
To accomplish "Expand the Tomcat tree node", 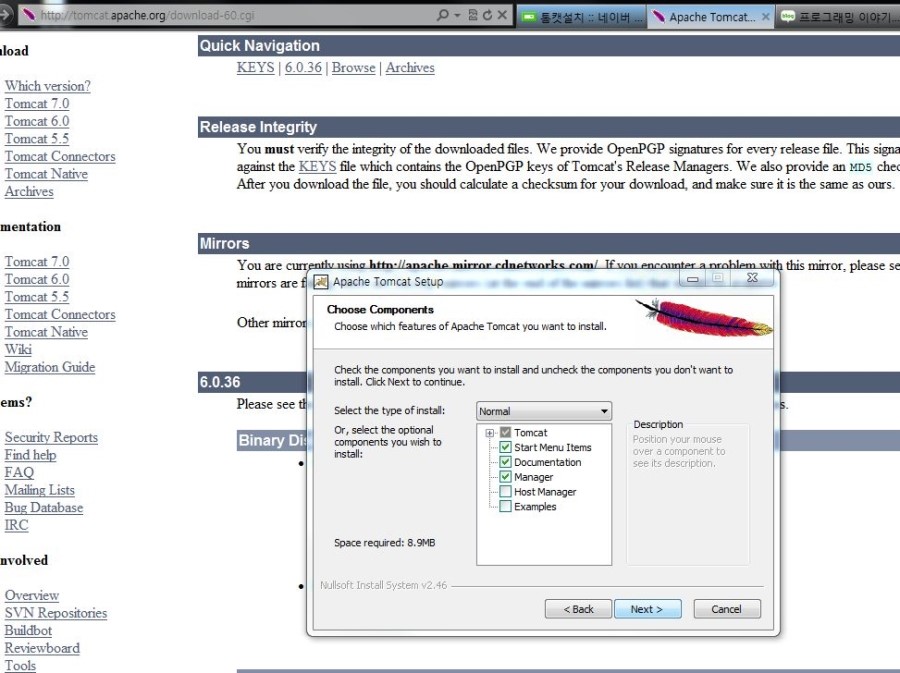I will [490, 433].
